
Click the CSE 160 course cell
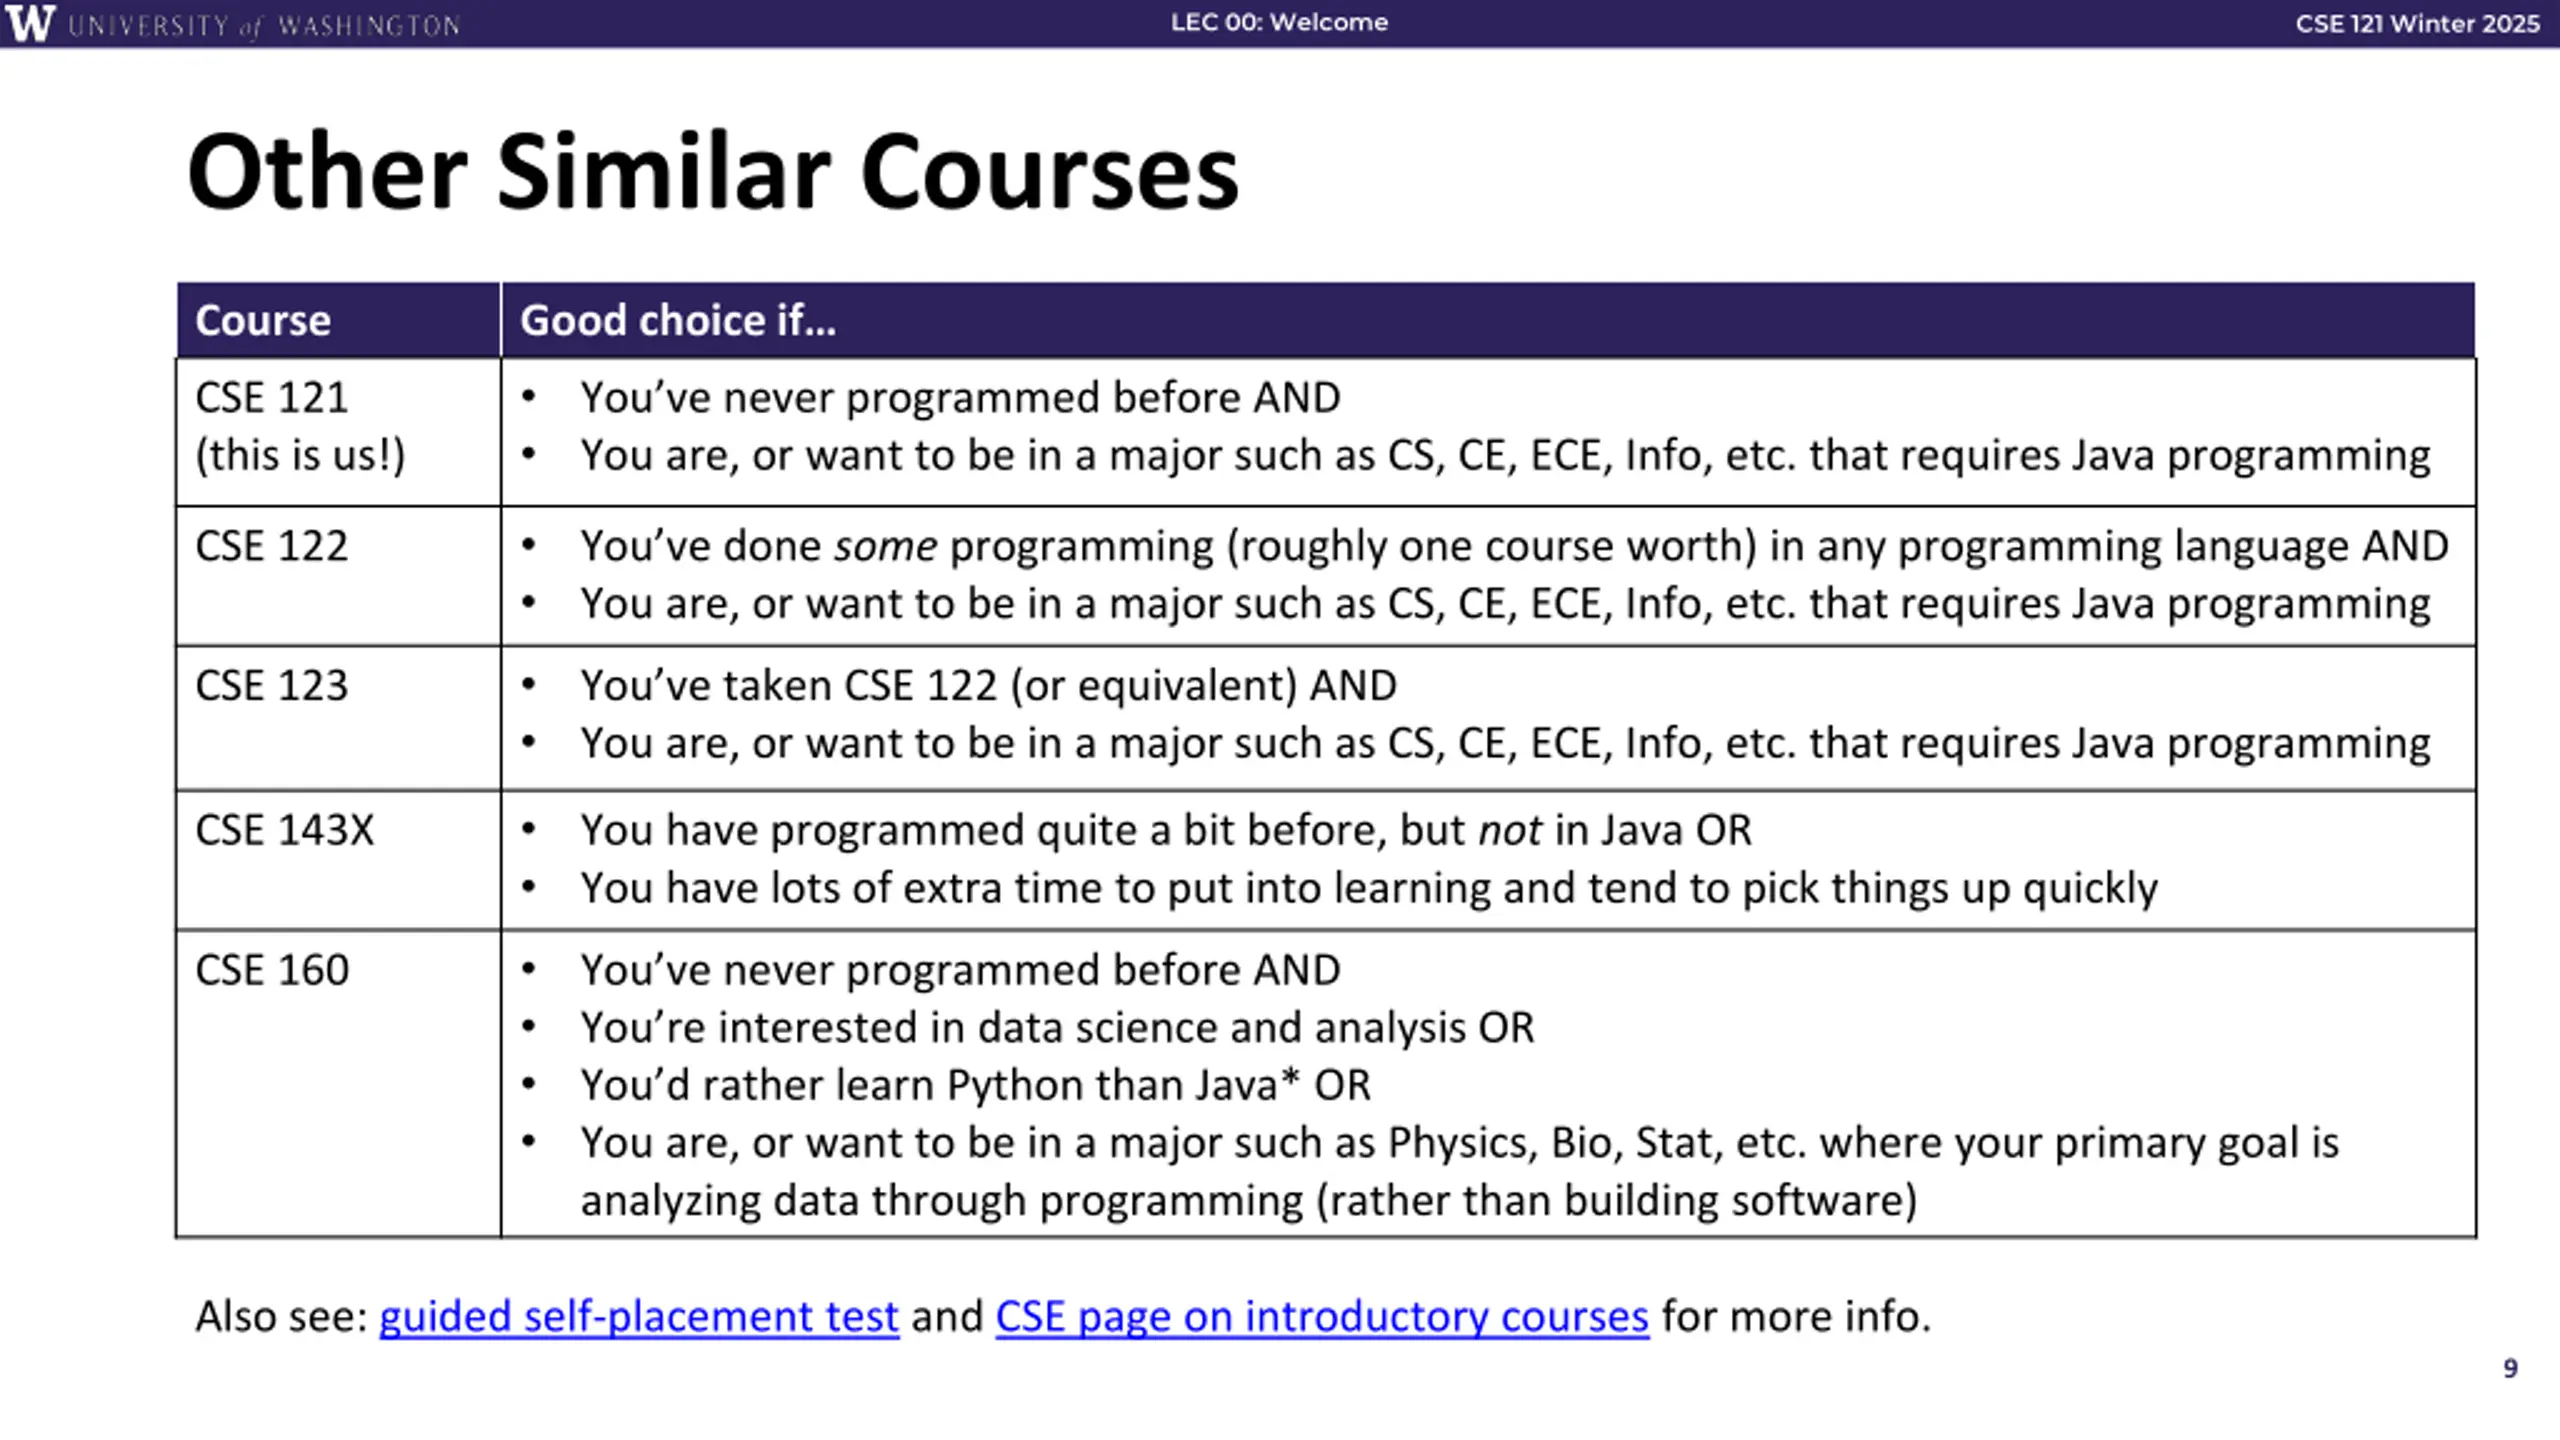pyautogui.click(x=338, y=1084)
